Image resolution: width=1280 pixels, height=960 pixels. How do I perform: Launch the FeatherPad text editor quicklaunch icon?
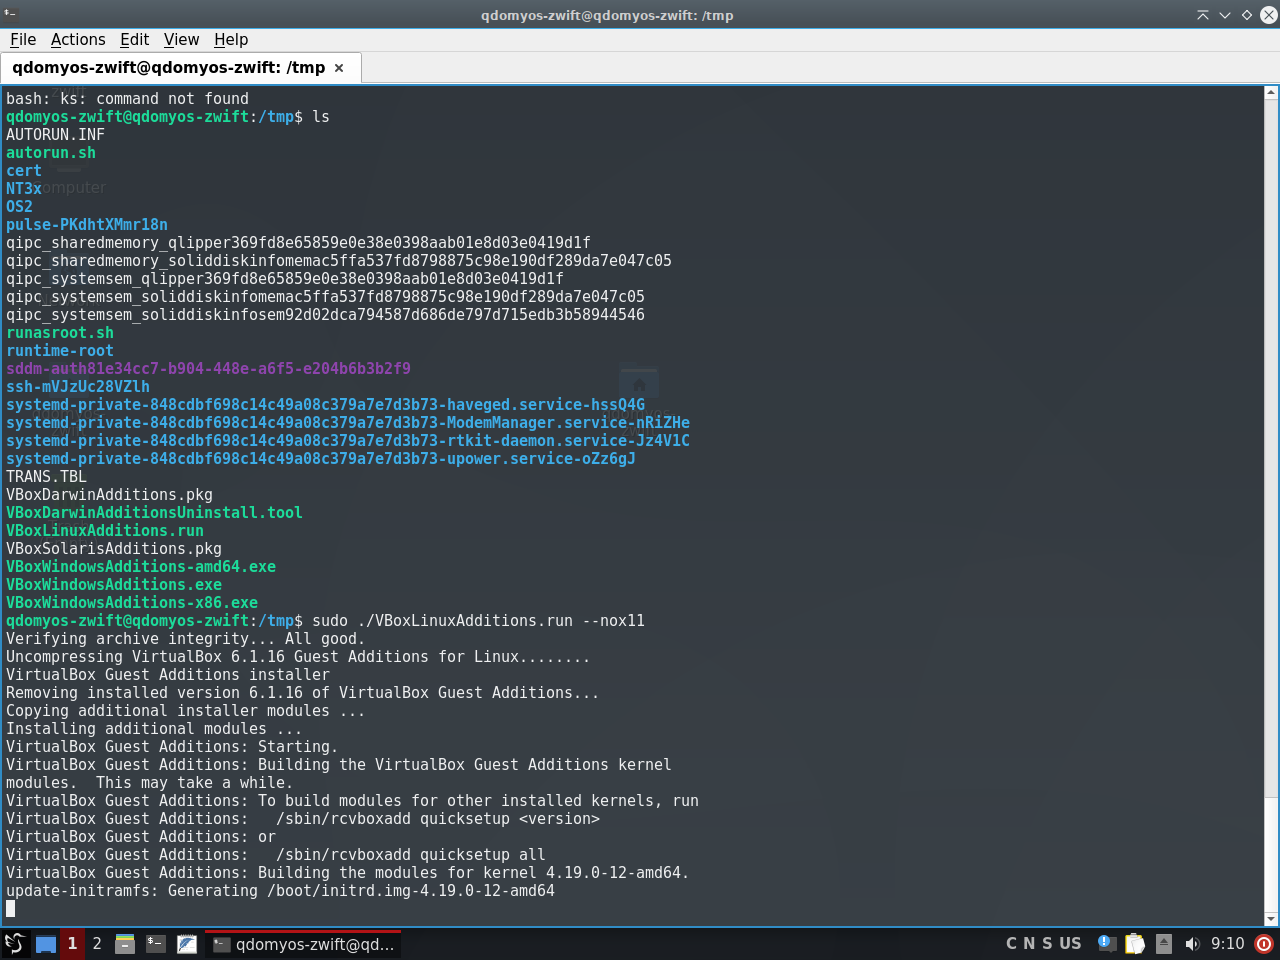point(187,943)
